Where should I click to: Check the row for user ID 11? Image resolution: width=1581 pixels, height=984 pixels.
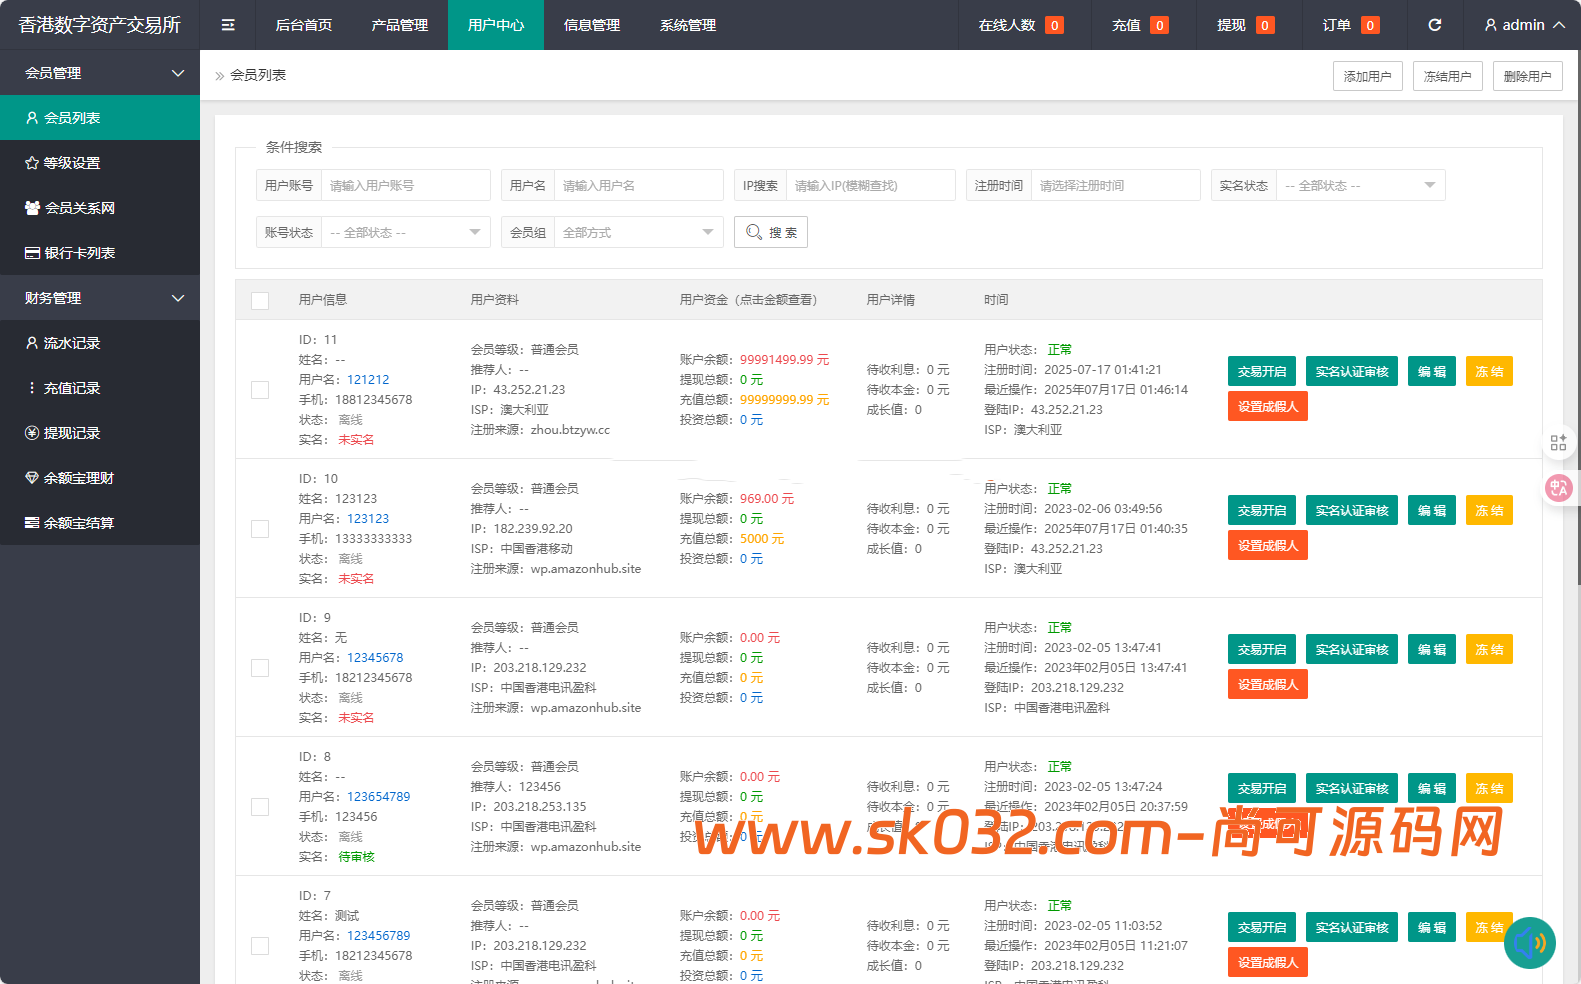[260, 390]
